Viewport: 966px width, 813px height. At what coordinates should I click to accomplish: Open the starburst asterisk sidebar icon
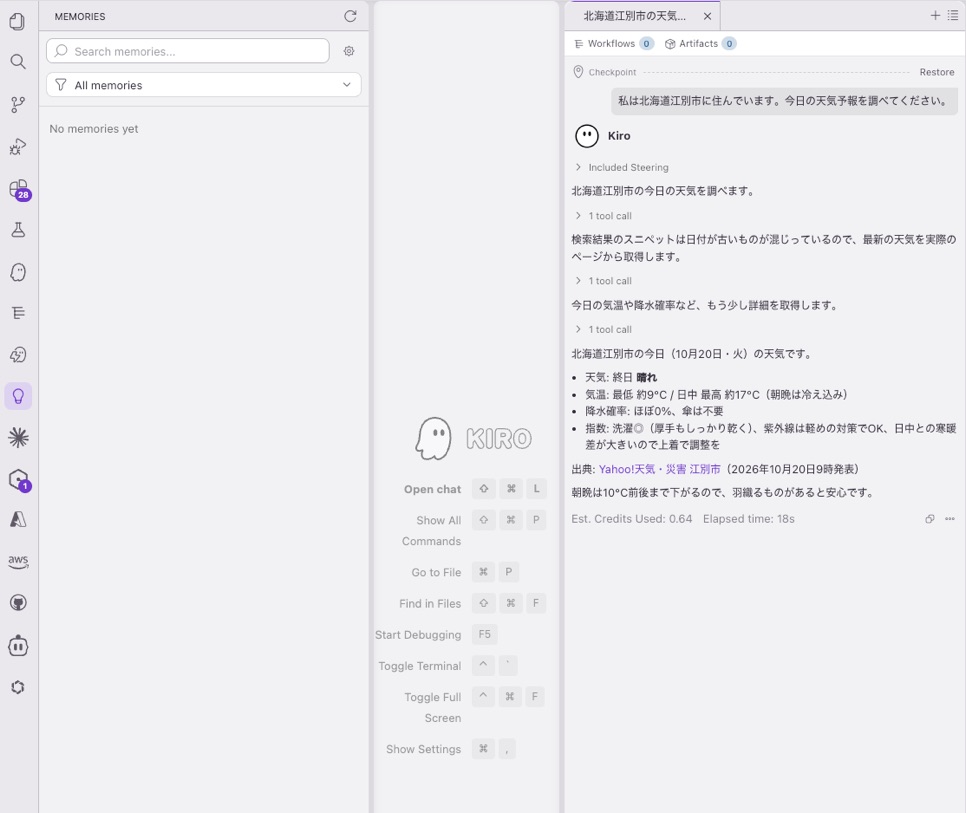coord(18,438)
